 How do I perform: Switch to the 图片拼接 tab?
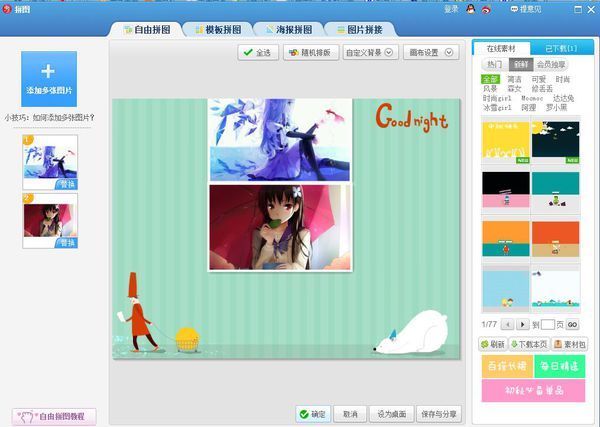[x=360, y=29]
